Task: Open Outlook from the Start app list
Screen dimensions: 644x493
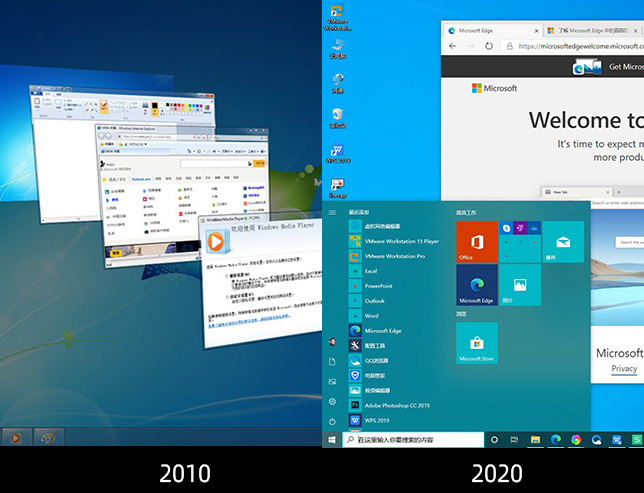Action: point(367,301)
